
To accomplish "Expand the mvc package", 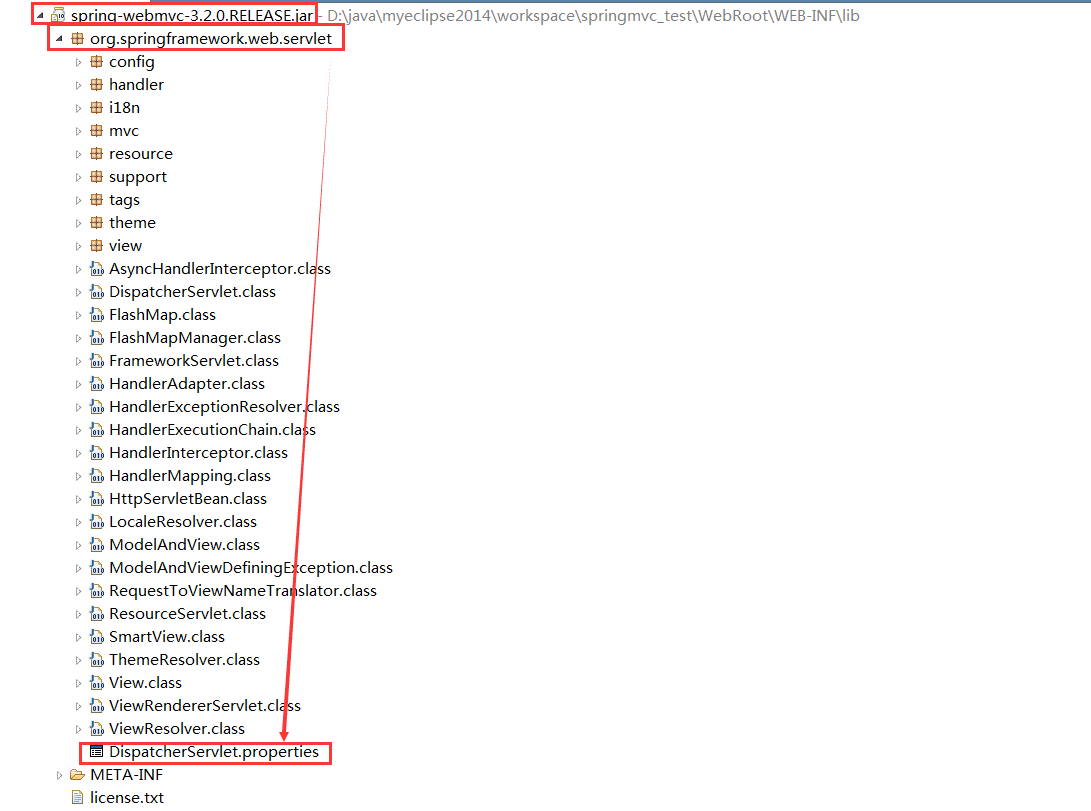I will 79,131.
